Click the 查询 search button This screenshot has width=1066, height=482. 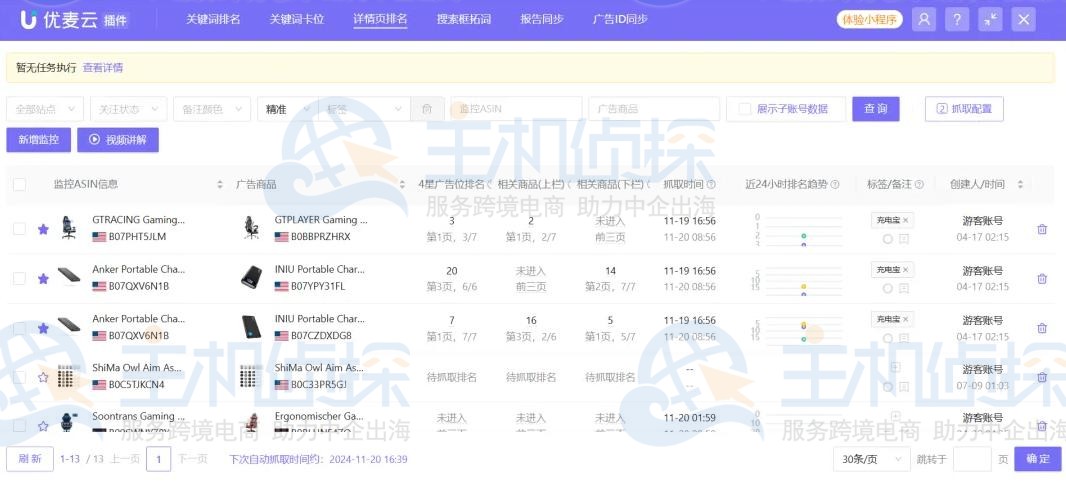click(x=876, y=109)
